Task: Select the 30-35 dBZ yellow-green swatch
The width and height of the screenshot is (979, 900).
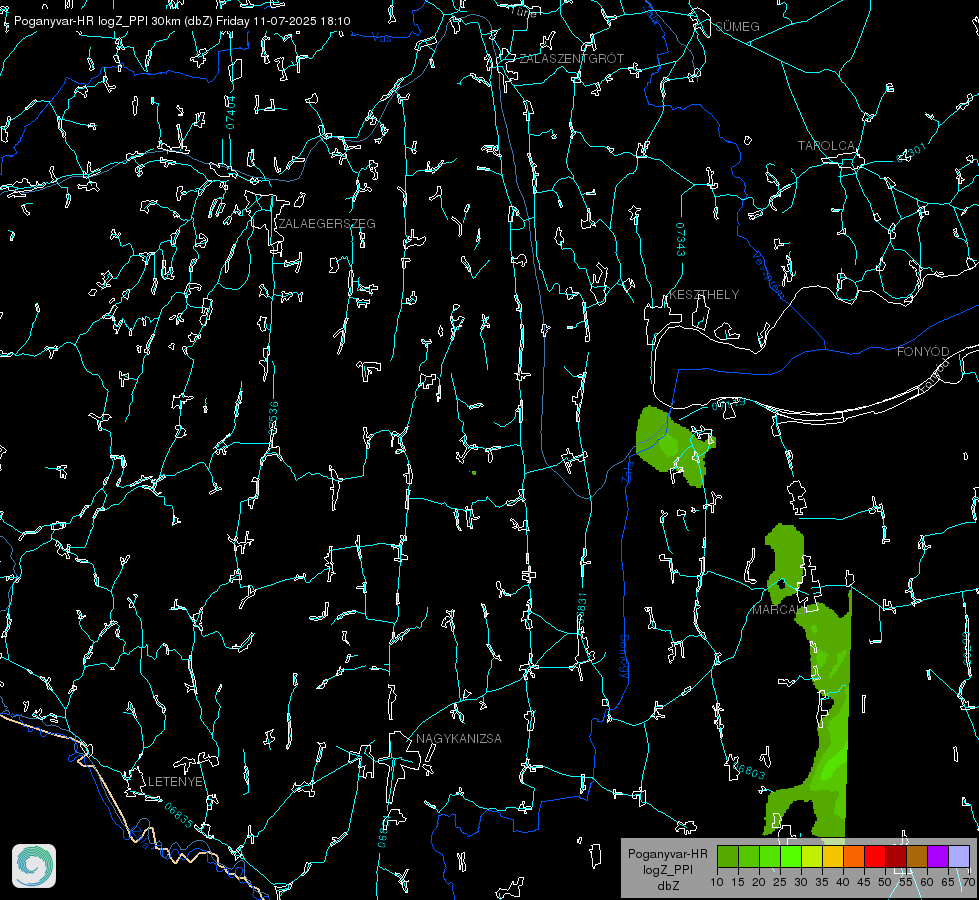Action: [x=812, y=856]
